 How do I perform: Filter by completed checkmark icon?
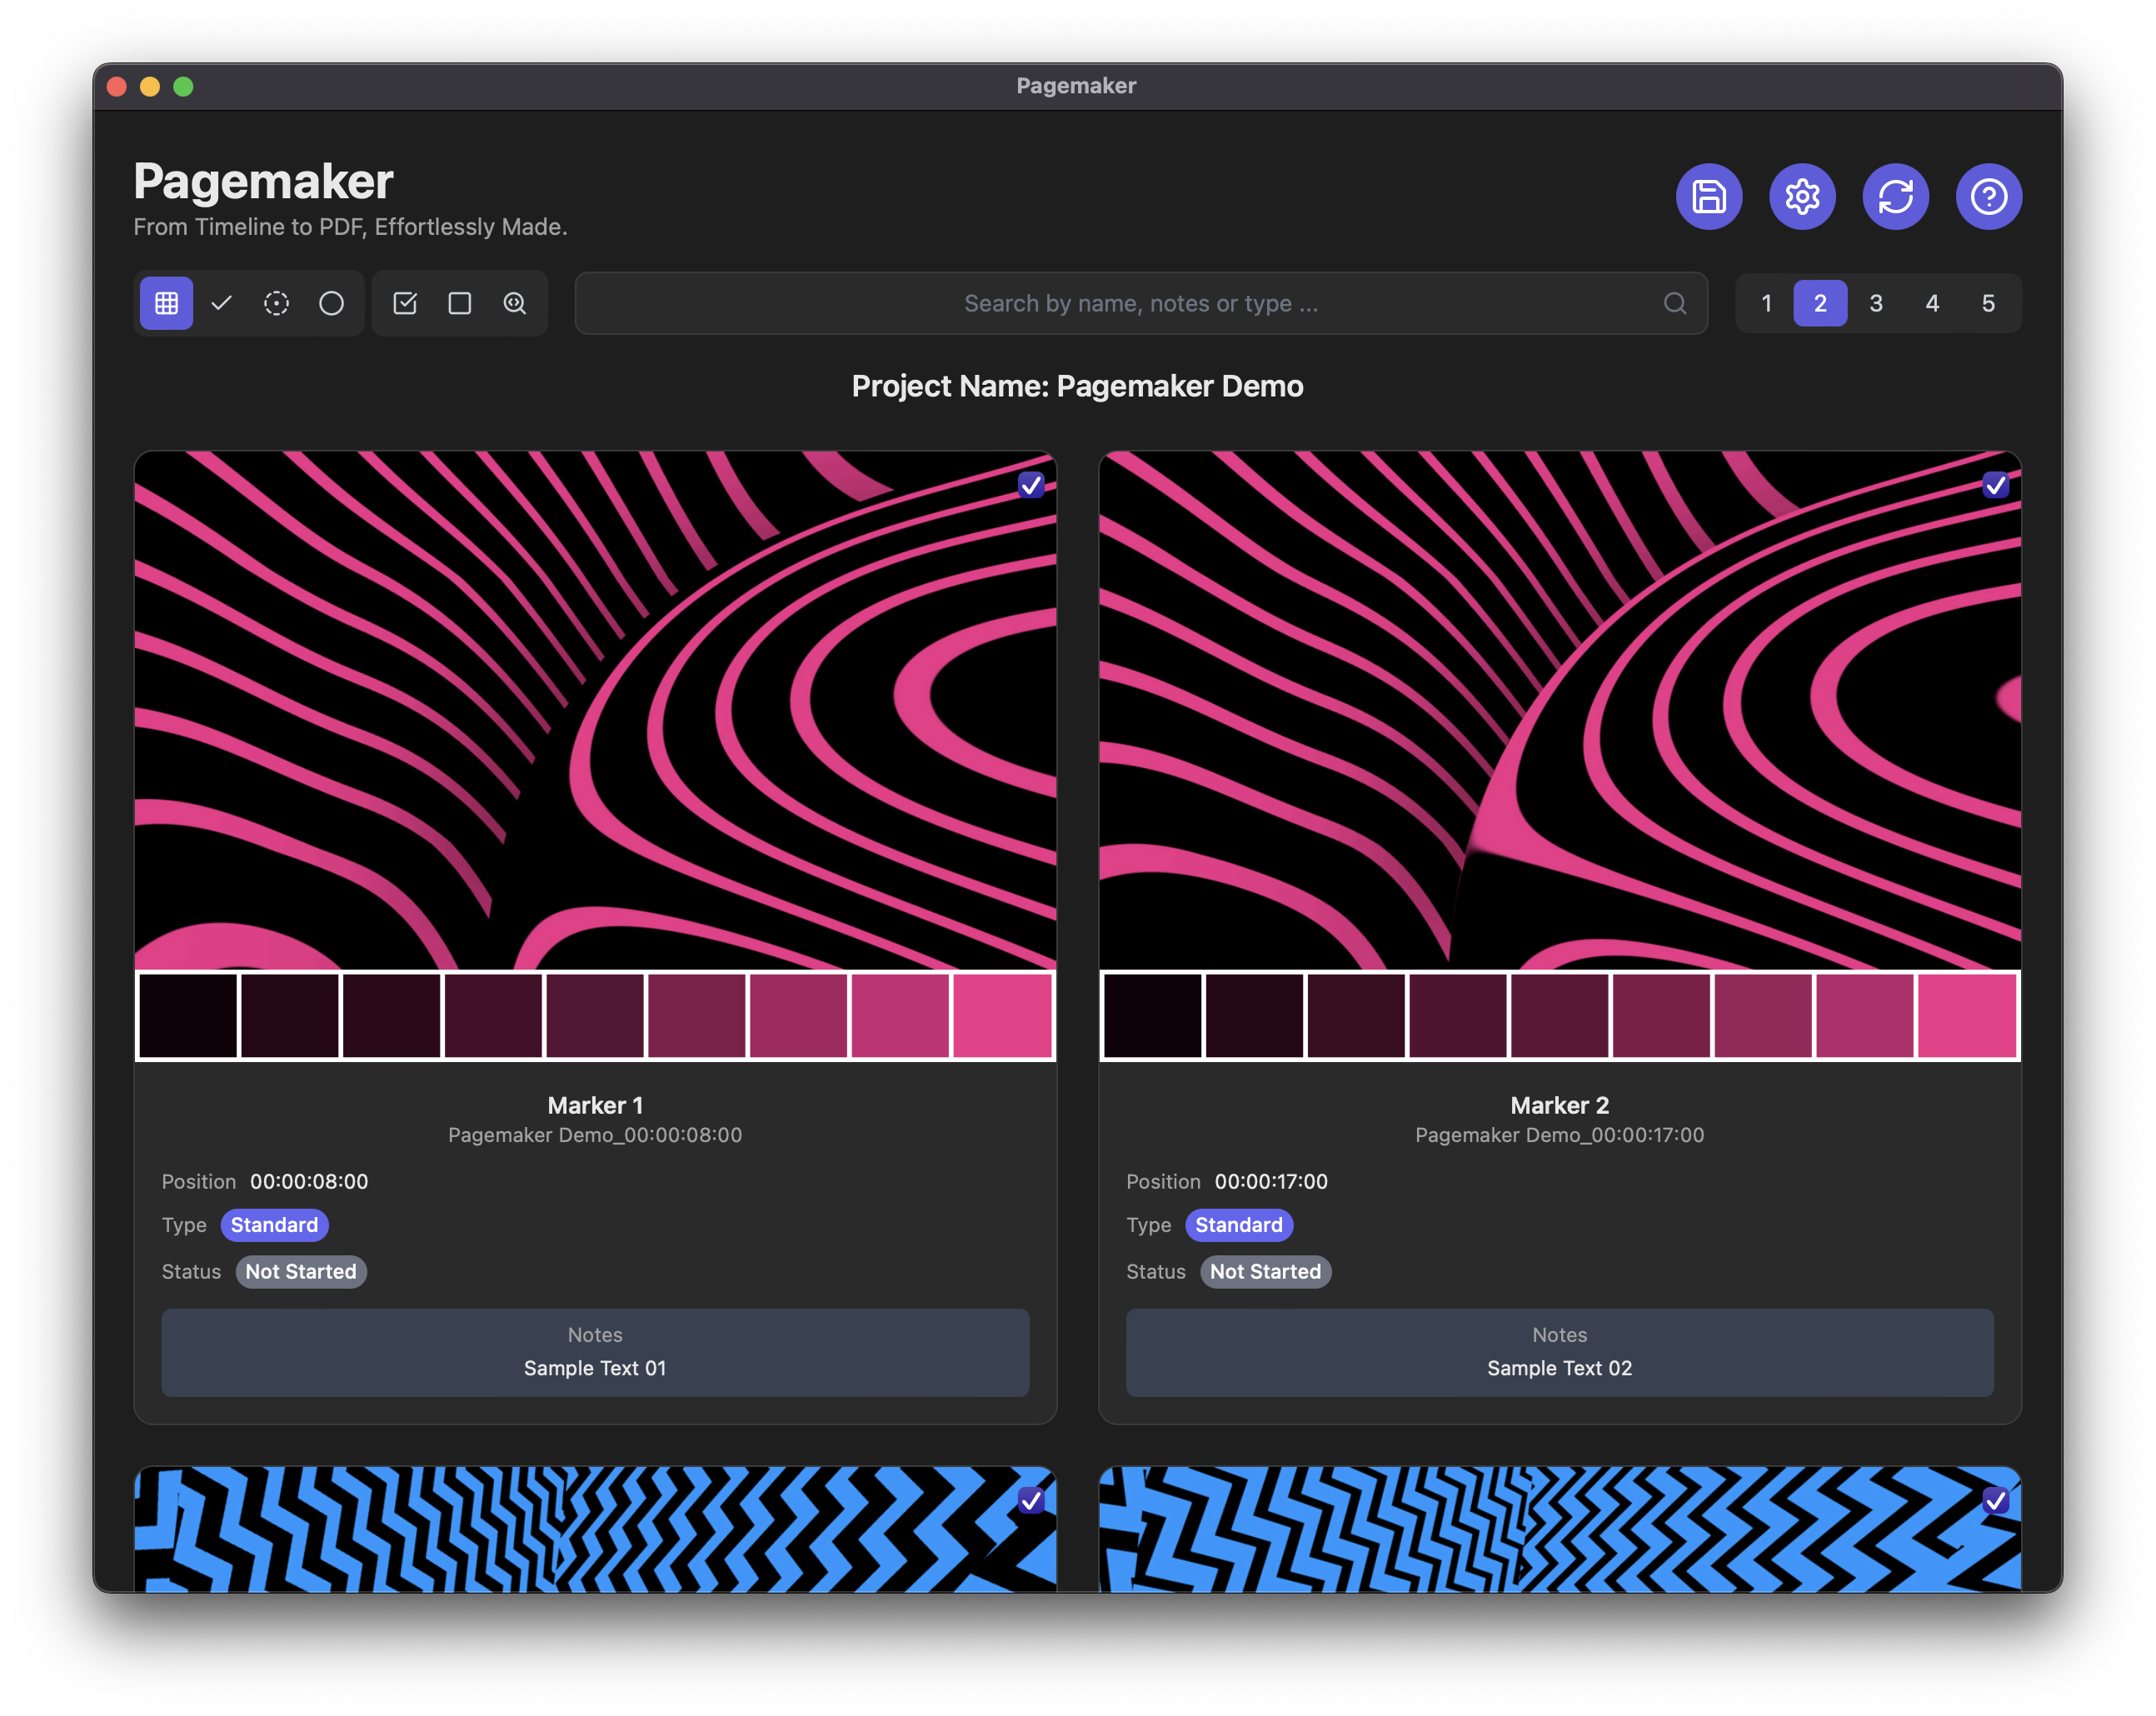(222, 303)
